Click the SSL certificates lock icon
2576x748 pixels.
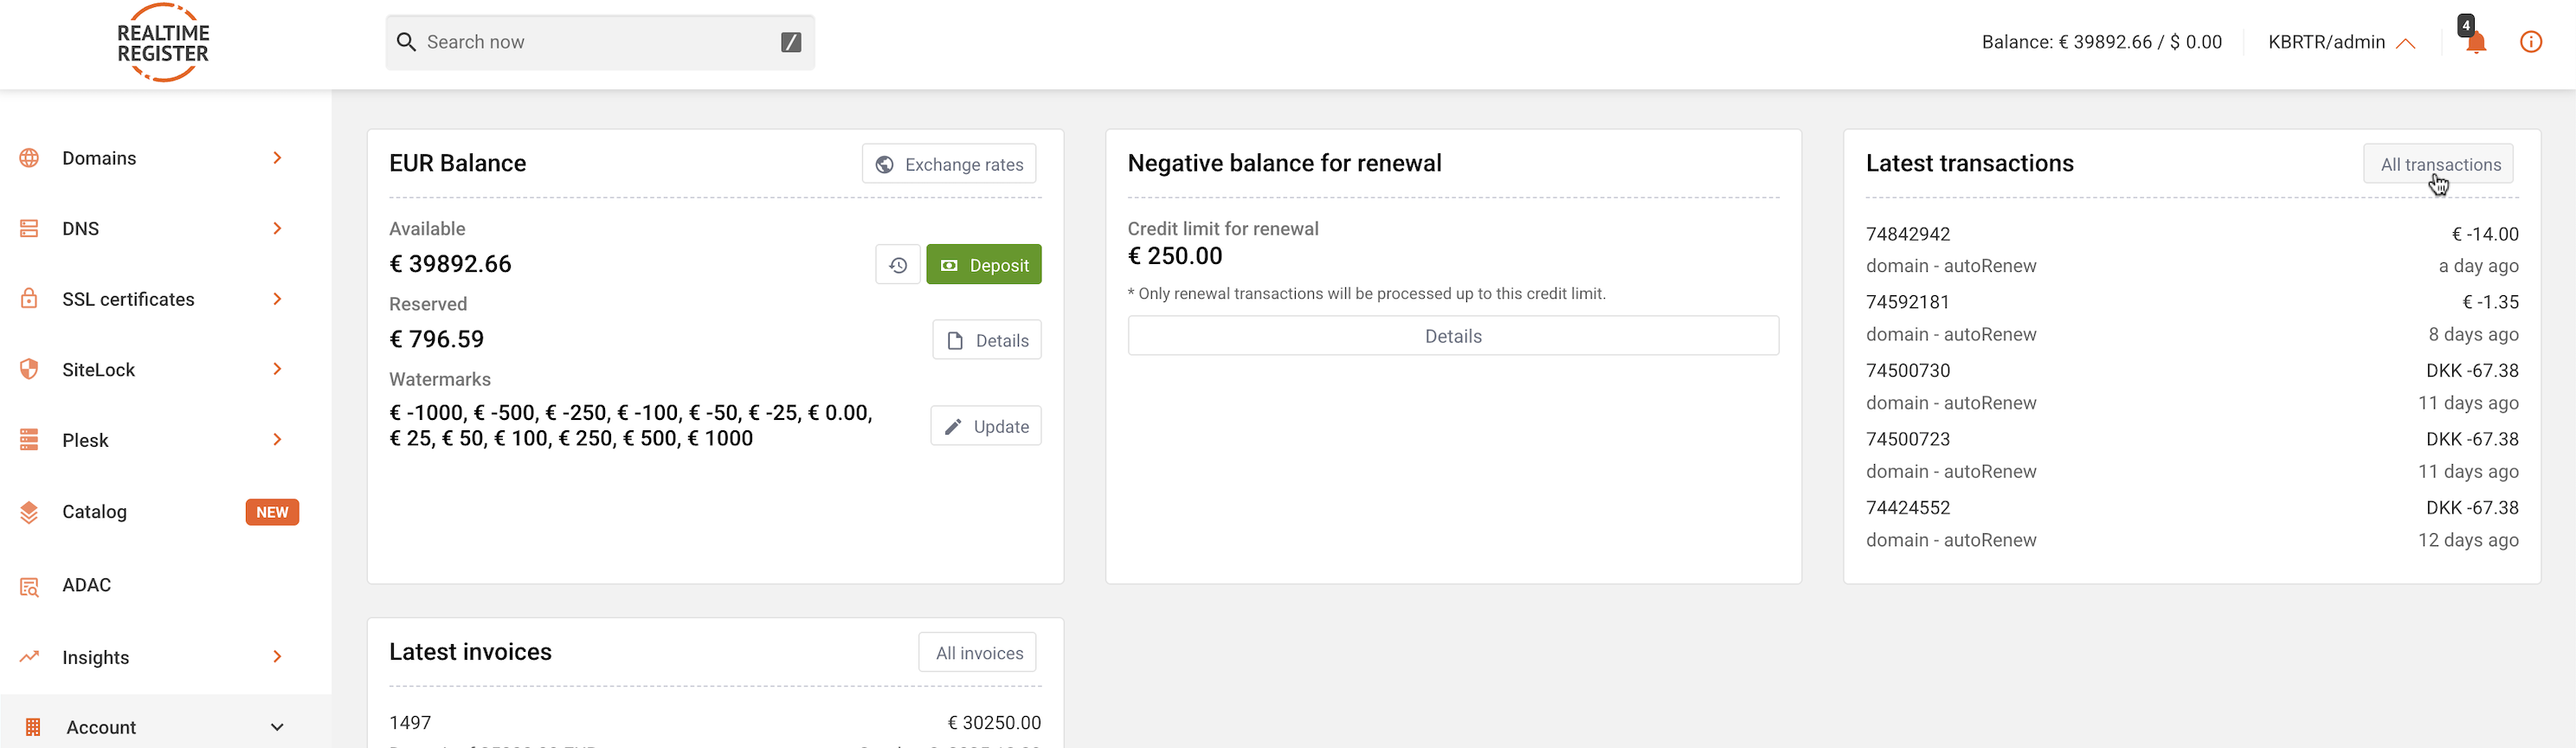29,299
